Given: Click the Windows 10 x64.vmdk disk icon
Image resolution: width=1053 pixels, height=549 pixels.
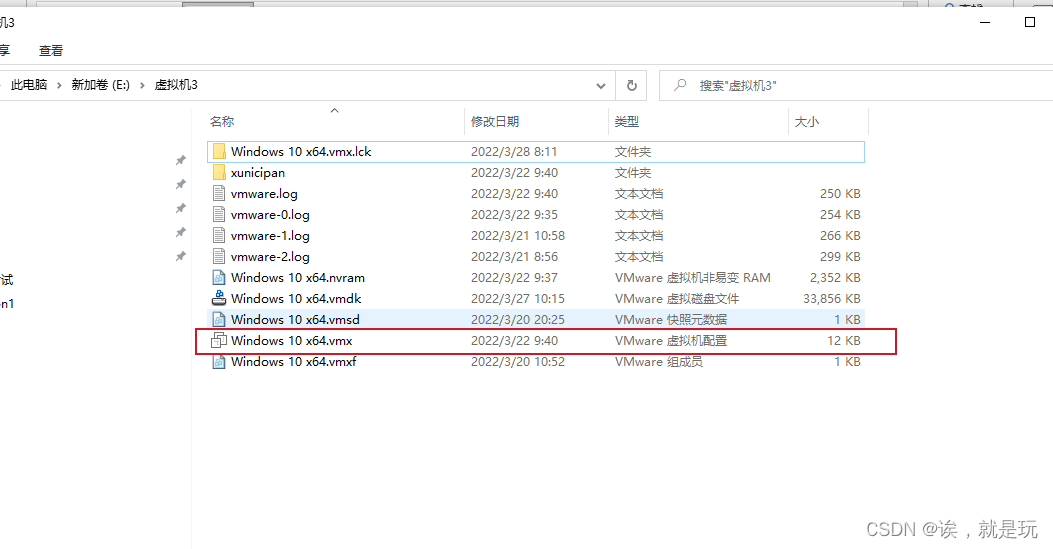Looking at the screenshot, I should pyautogui.click(x=219, y=298).
